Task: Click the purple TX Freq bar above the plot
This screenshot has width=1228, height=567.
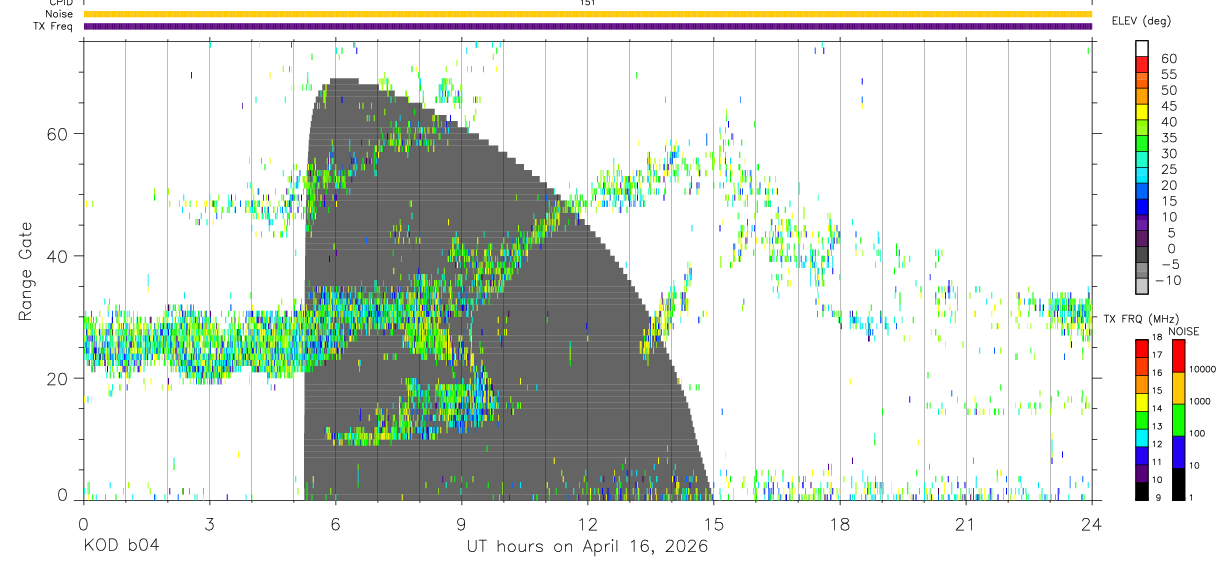Action: coord(587,26)
